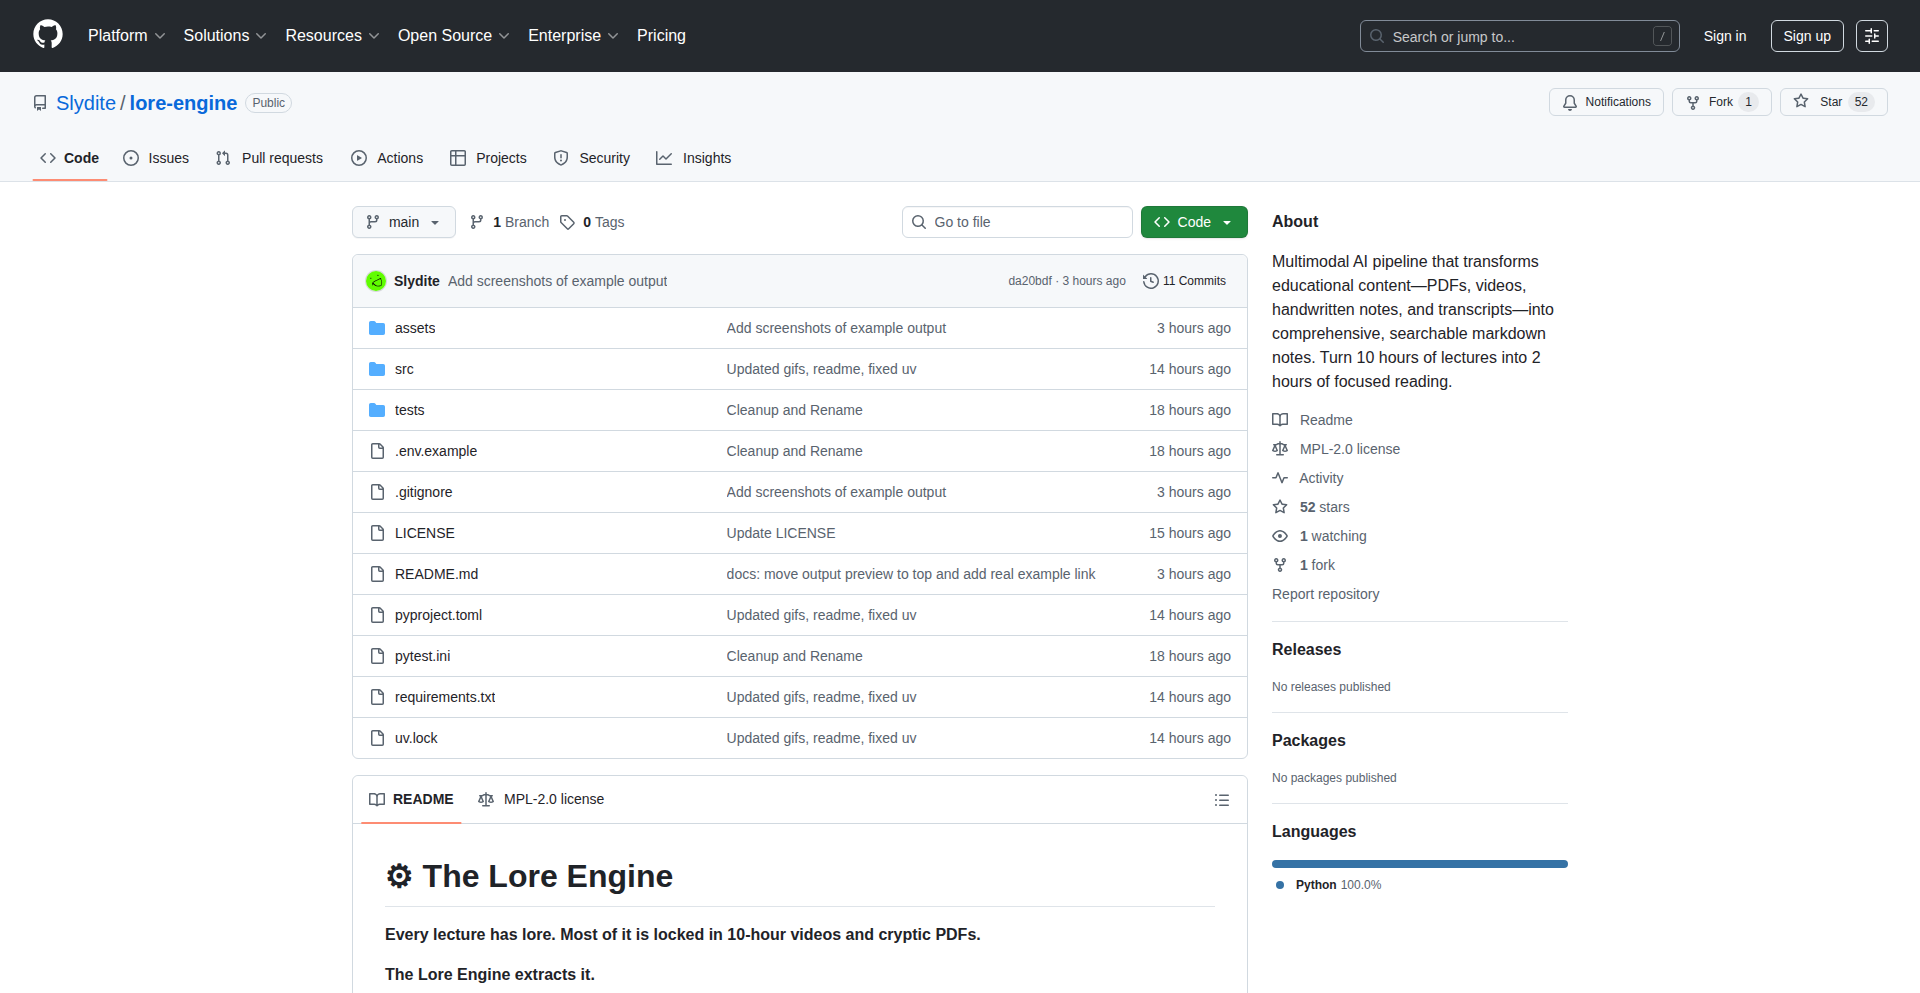The height and width of the screenshot is (993, 1920).
Task: Click the Slydite avatar in commit row
Action: (376, 281)
